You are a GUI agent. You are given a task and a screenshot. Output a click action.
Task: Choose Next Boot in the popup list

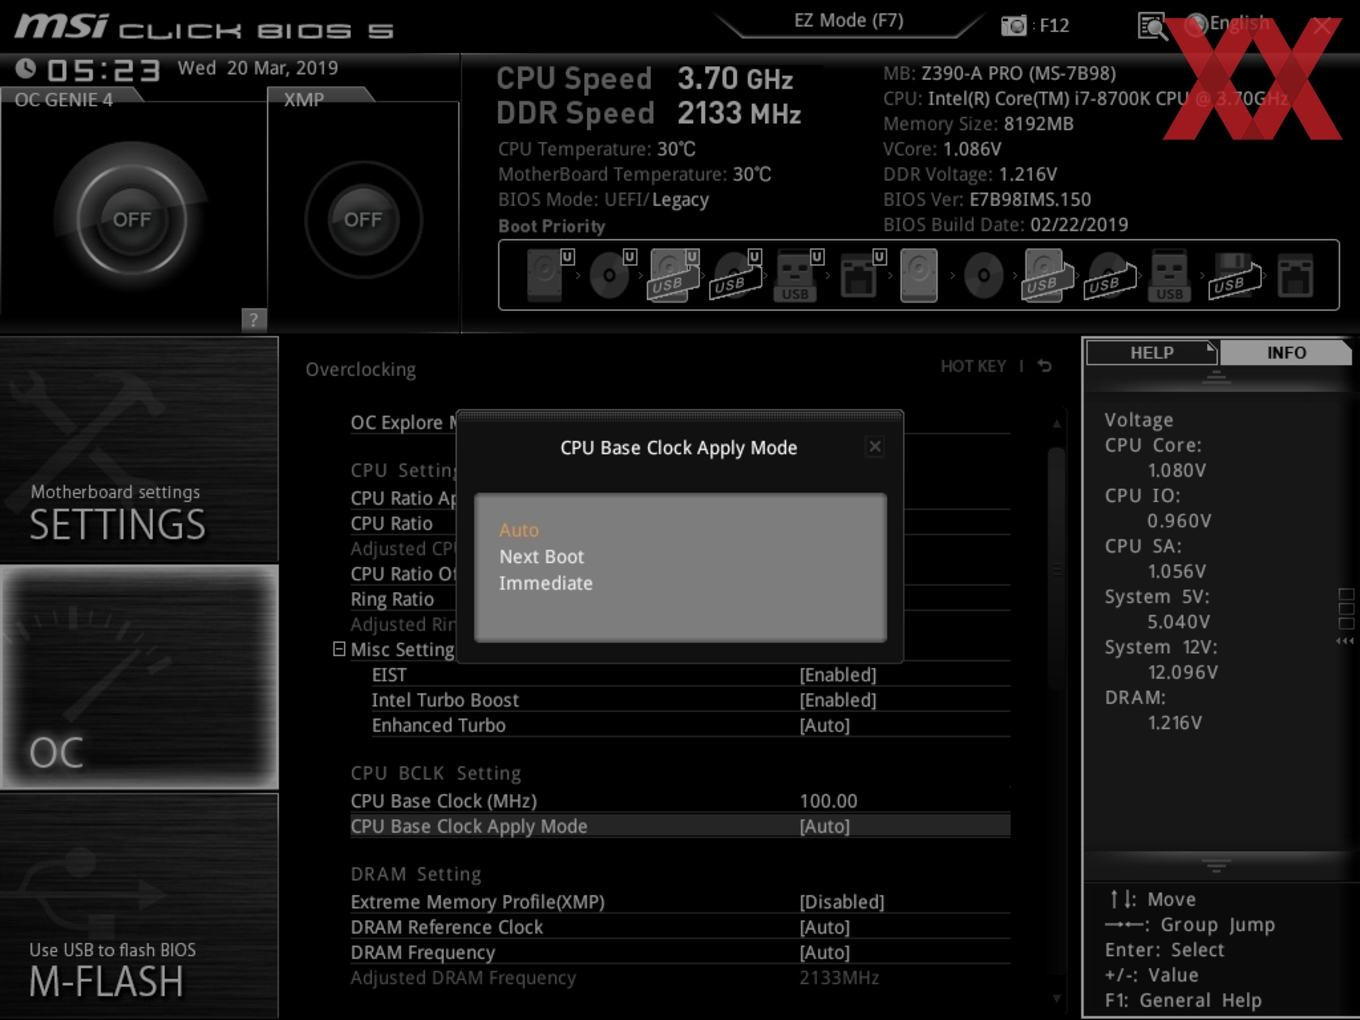click(541, 556)
